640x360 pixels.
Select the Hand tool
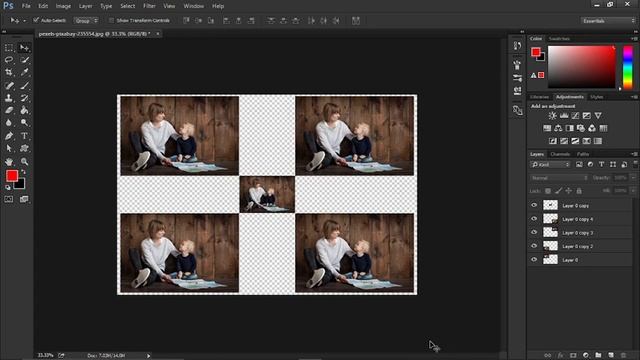(9, 162)
